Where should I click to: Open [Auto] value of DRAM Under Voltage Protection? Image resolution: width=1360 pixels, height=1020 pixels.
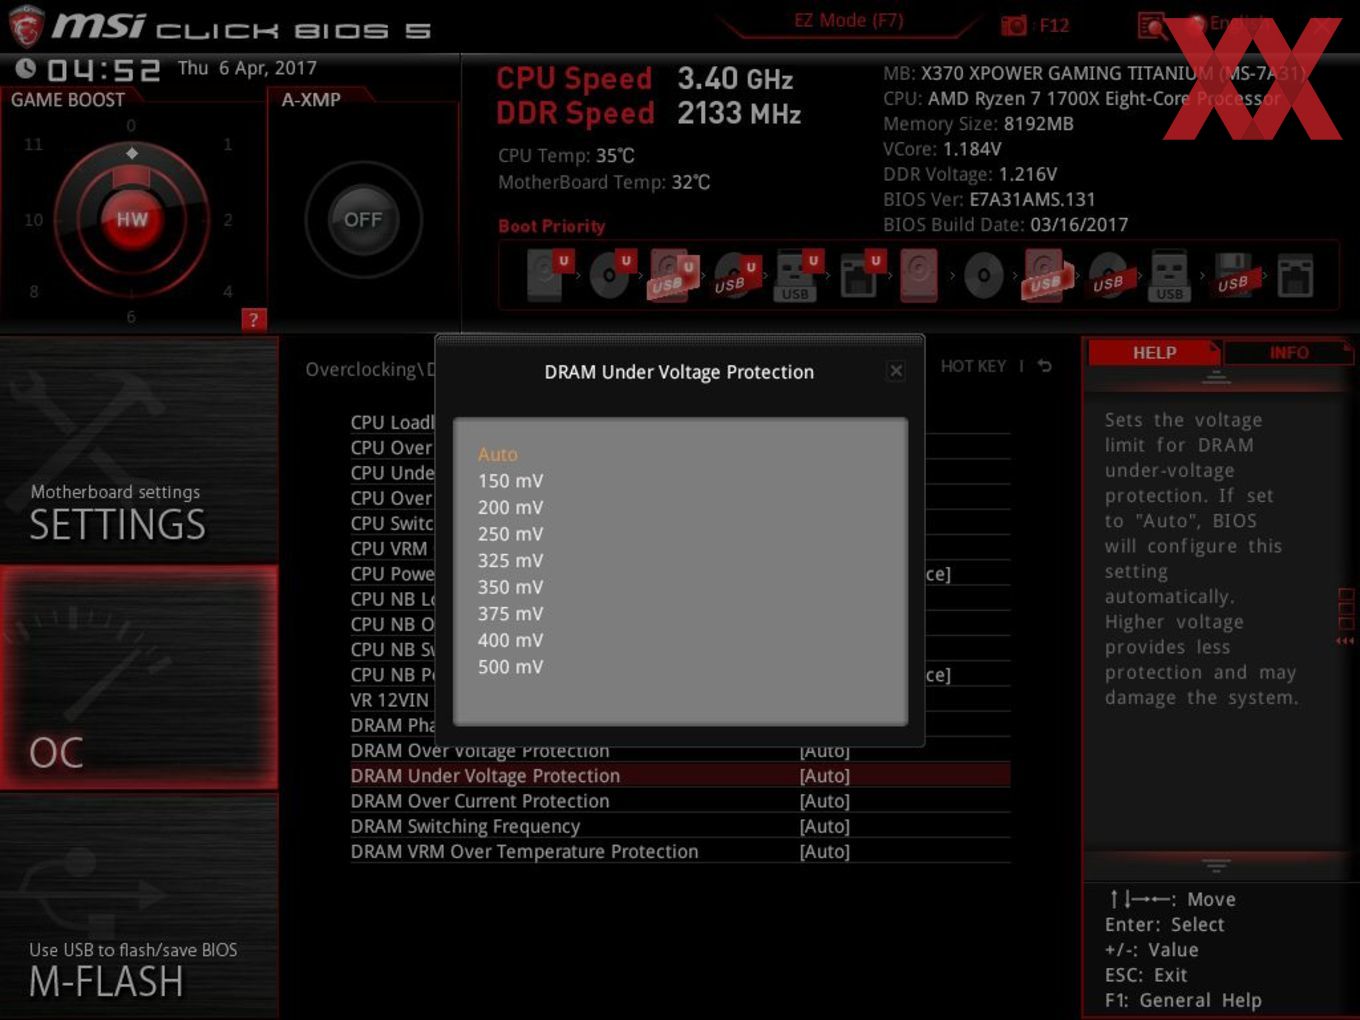825,776
